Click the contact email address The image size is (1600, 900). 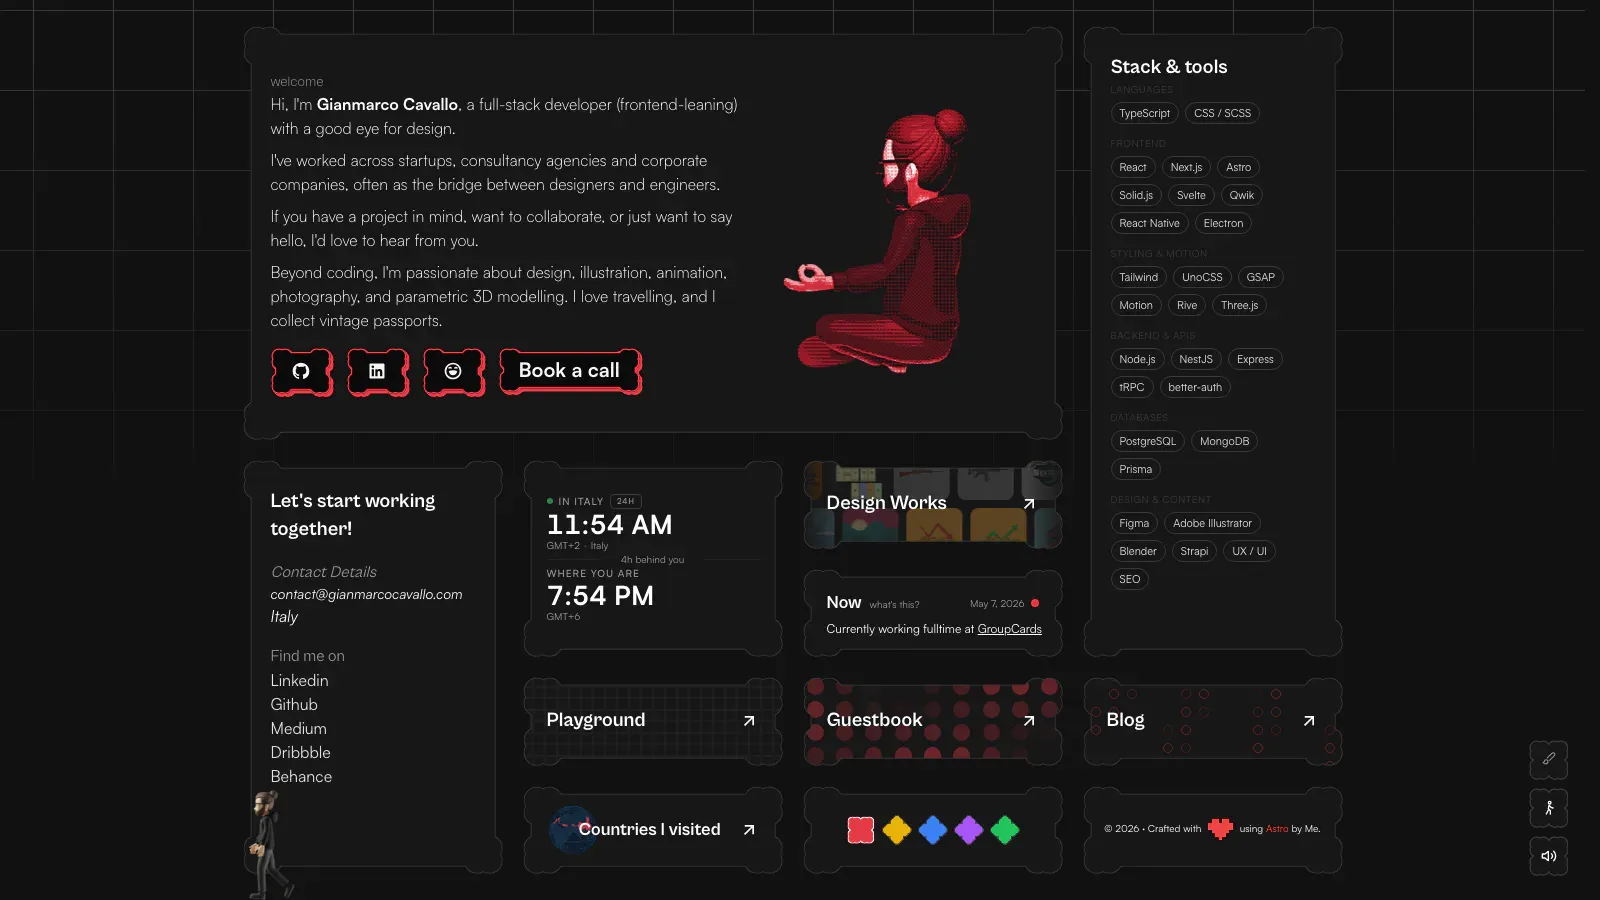coord(366,594)
